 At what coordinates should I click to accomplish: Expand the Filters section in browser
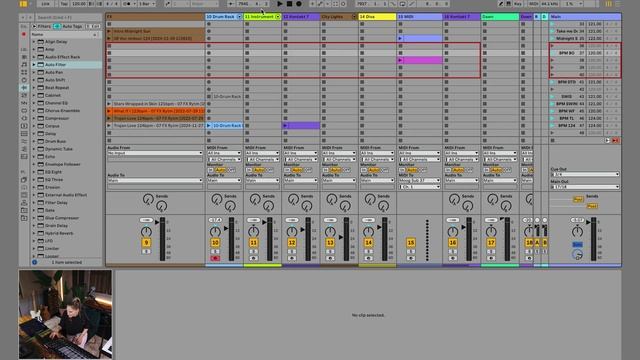tap(34, 26)
